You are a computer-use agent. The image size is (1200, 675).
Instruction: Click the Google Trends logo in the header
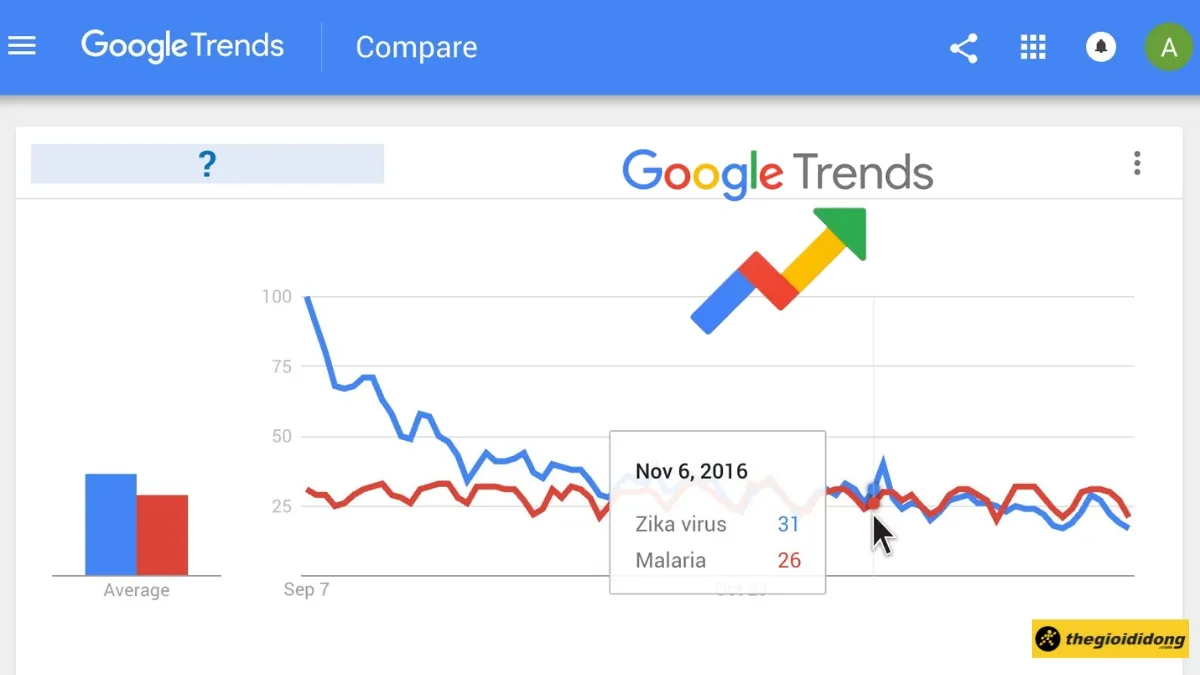pyautogui.click(x=182, y=45)
